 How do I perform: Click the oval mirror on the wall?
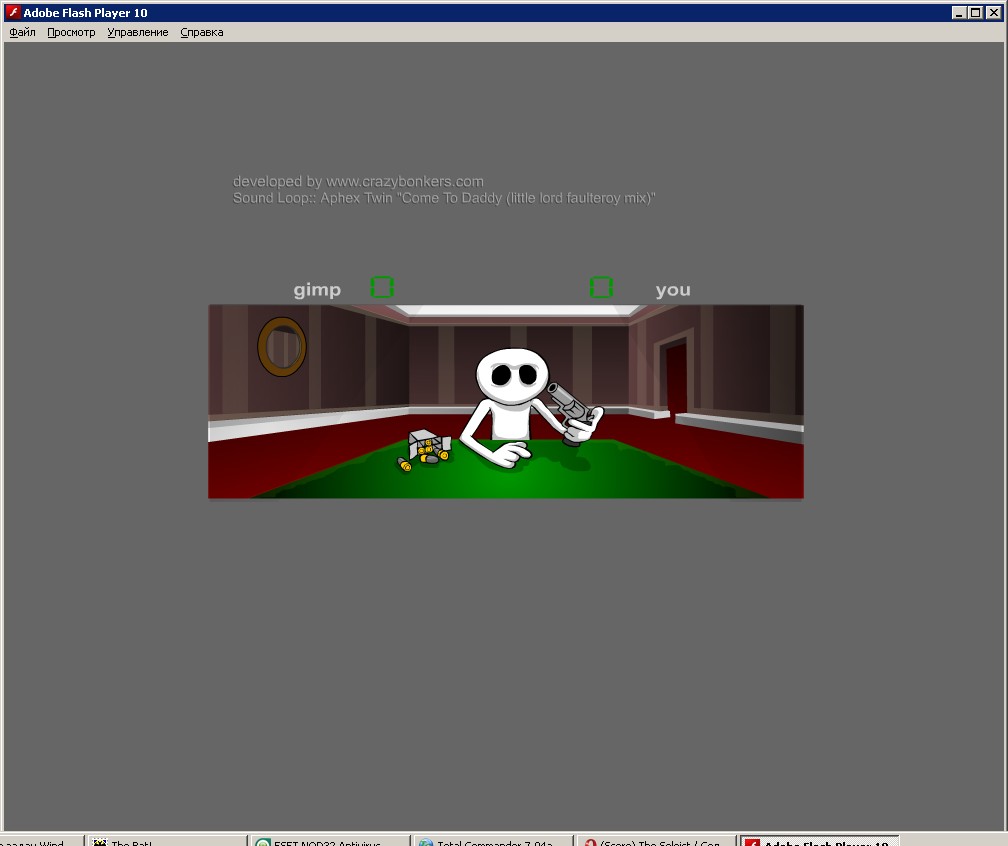(x=282, y=346)
